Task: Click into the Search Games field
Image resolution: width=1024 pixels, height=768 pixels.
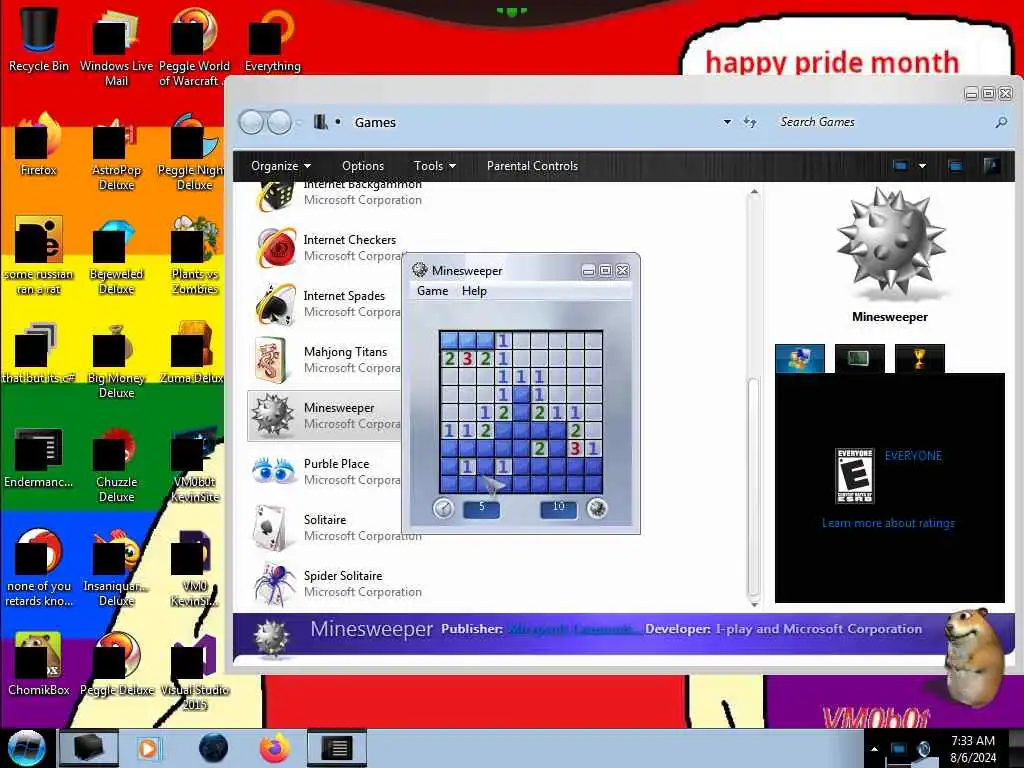Action: click(882, 122)
